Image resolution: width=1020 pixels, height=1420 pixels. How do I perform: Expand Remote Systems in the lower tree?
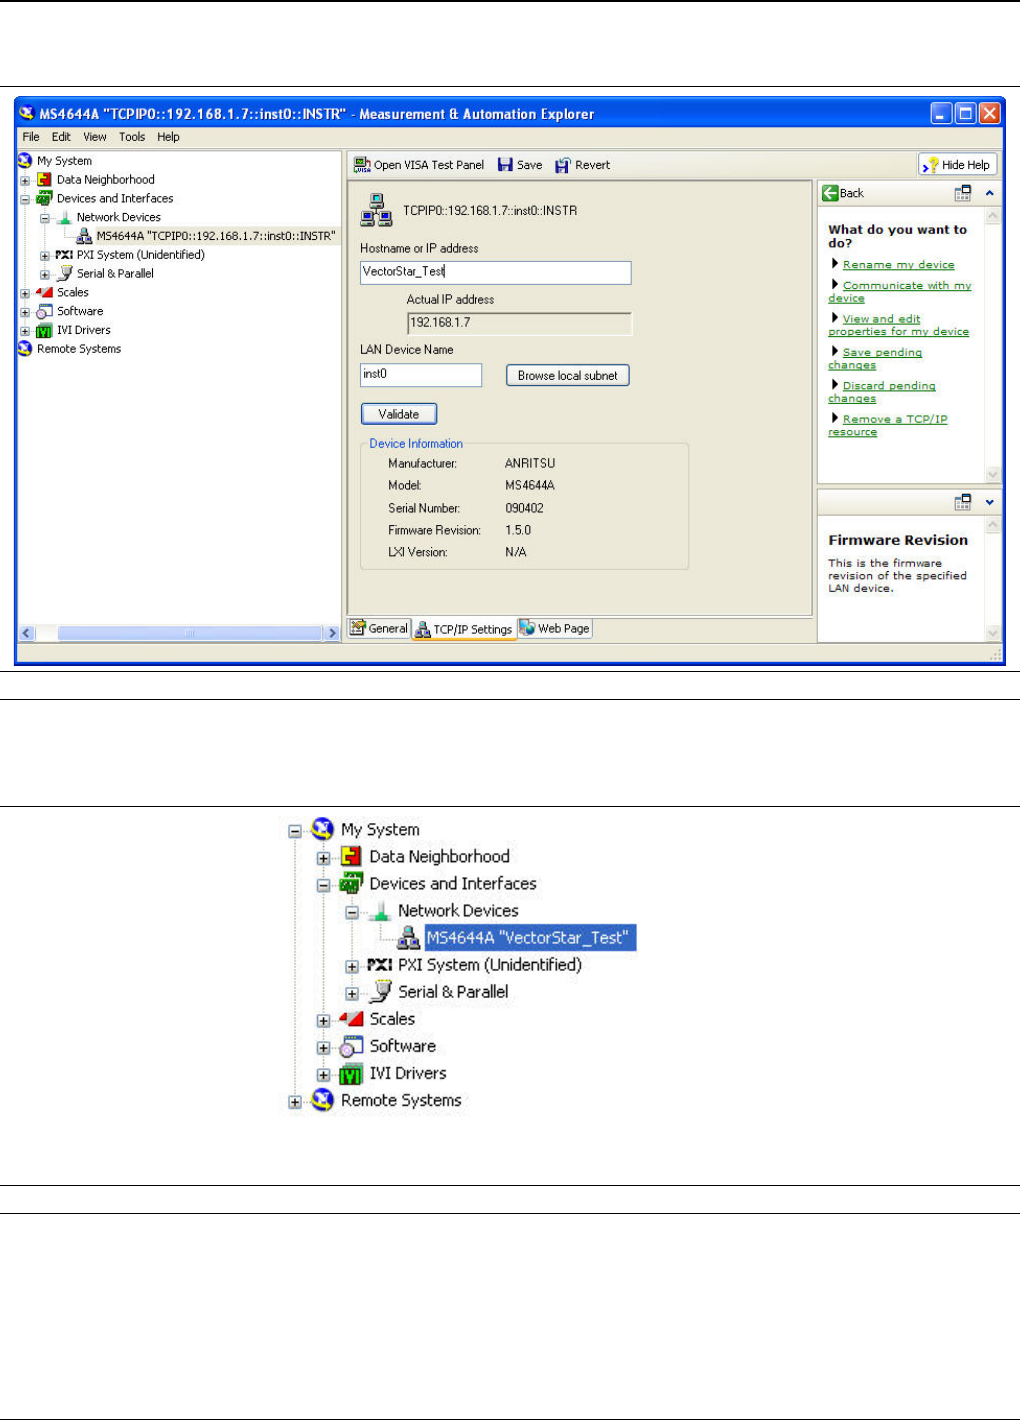295,1102
